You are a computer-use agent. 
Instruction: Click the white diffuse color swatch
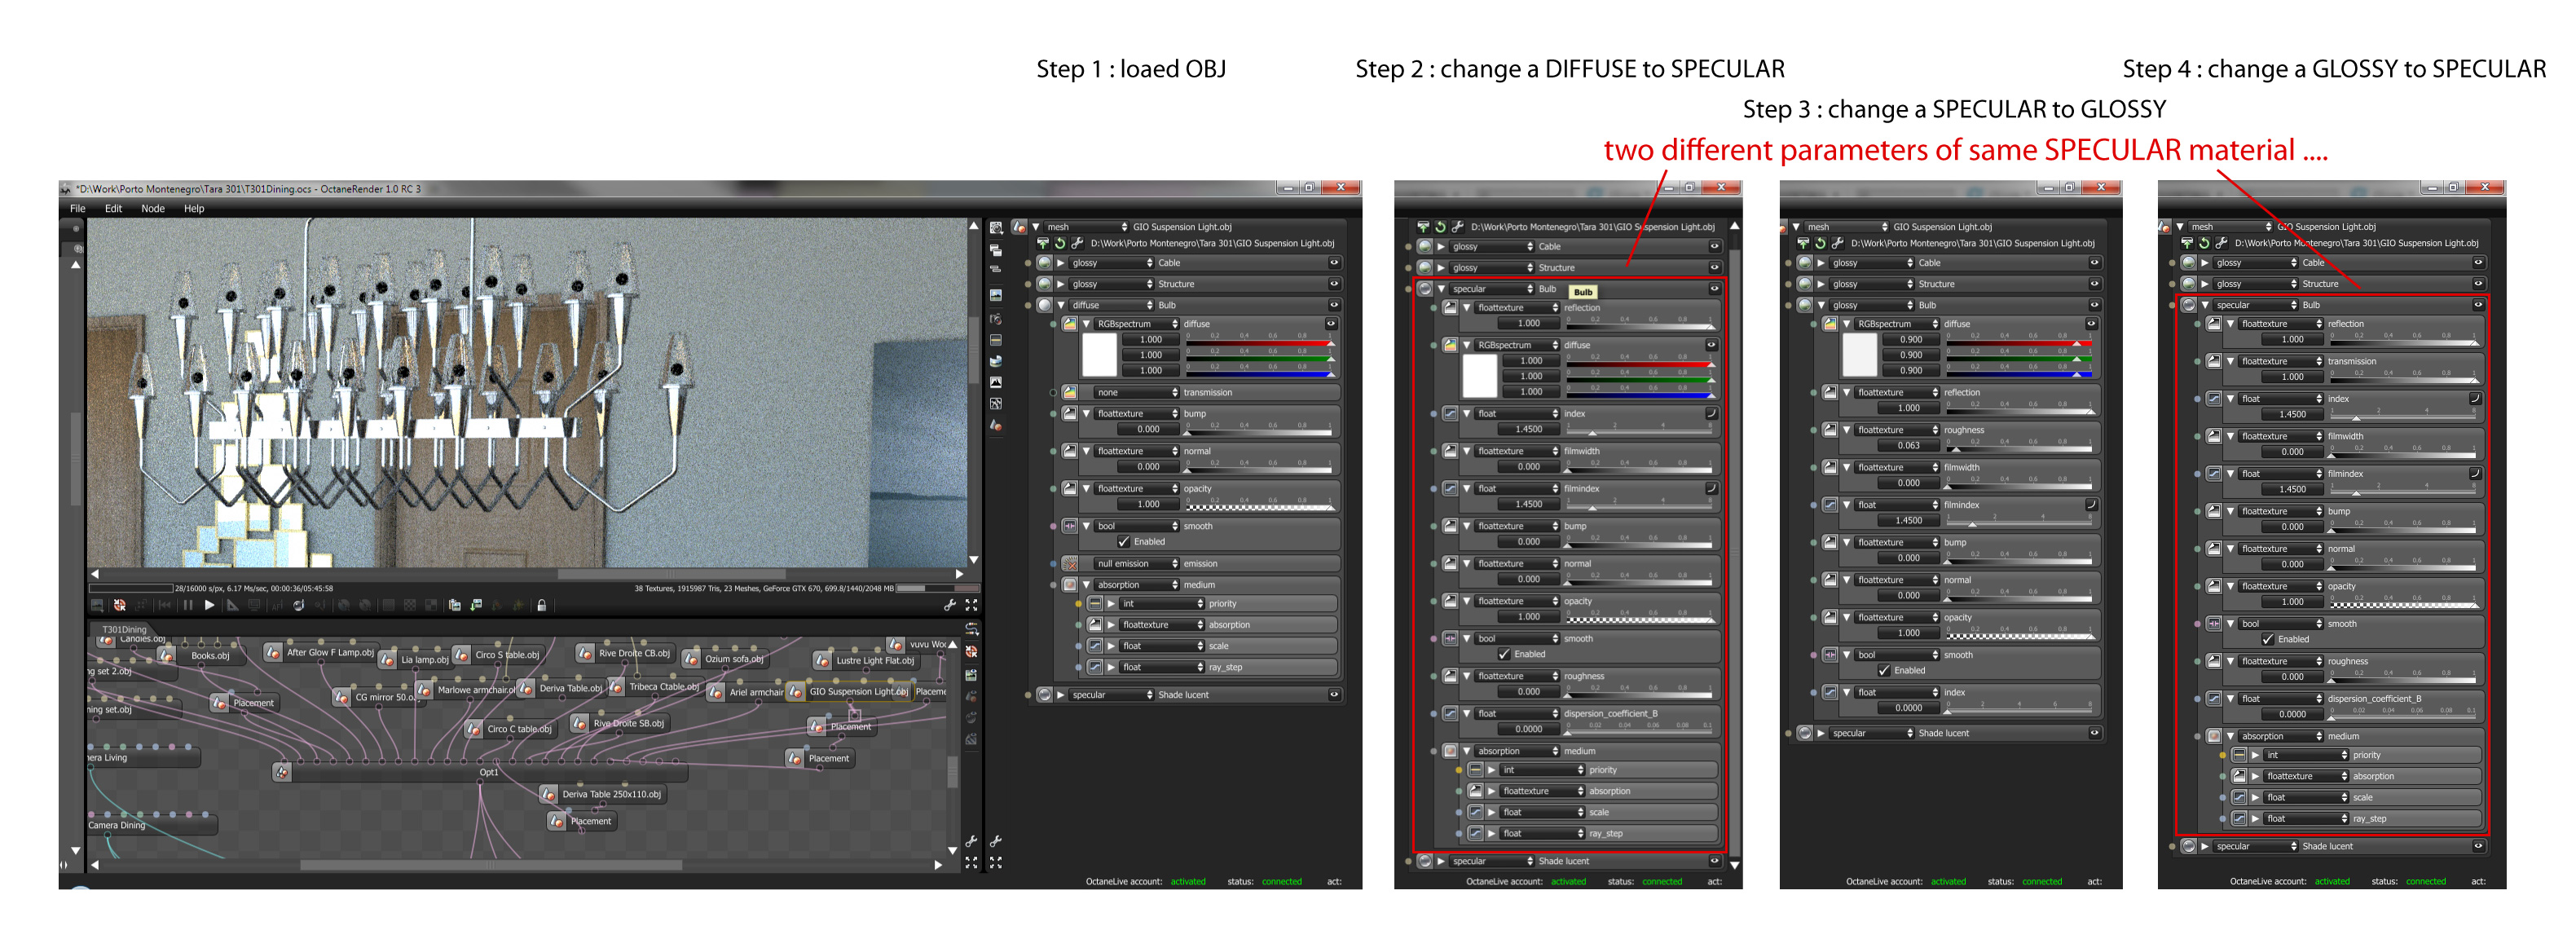tap(1099, 355)
